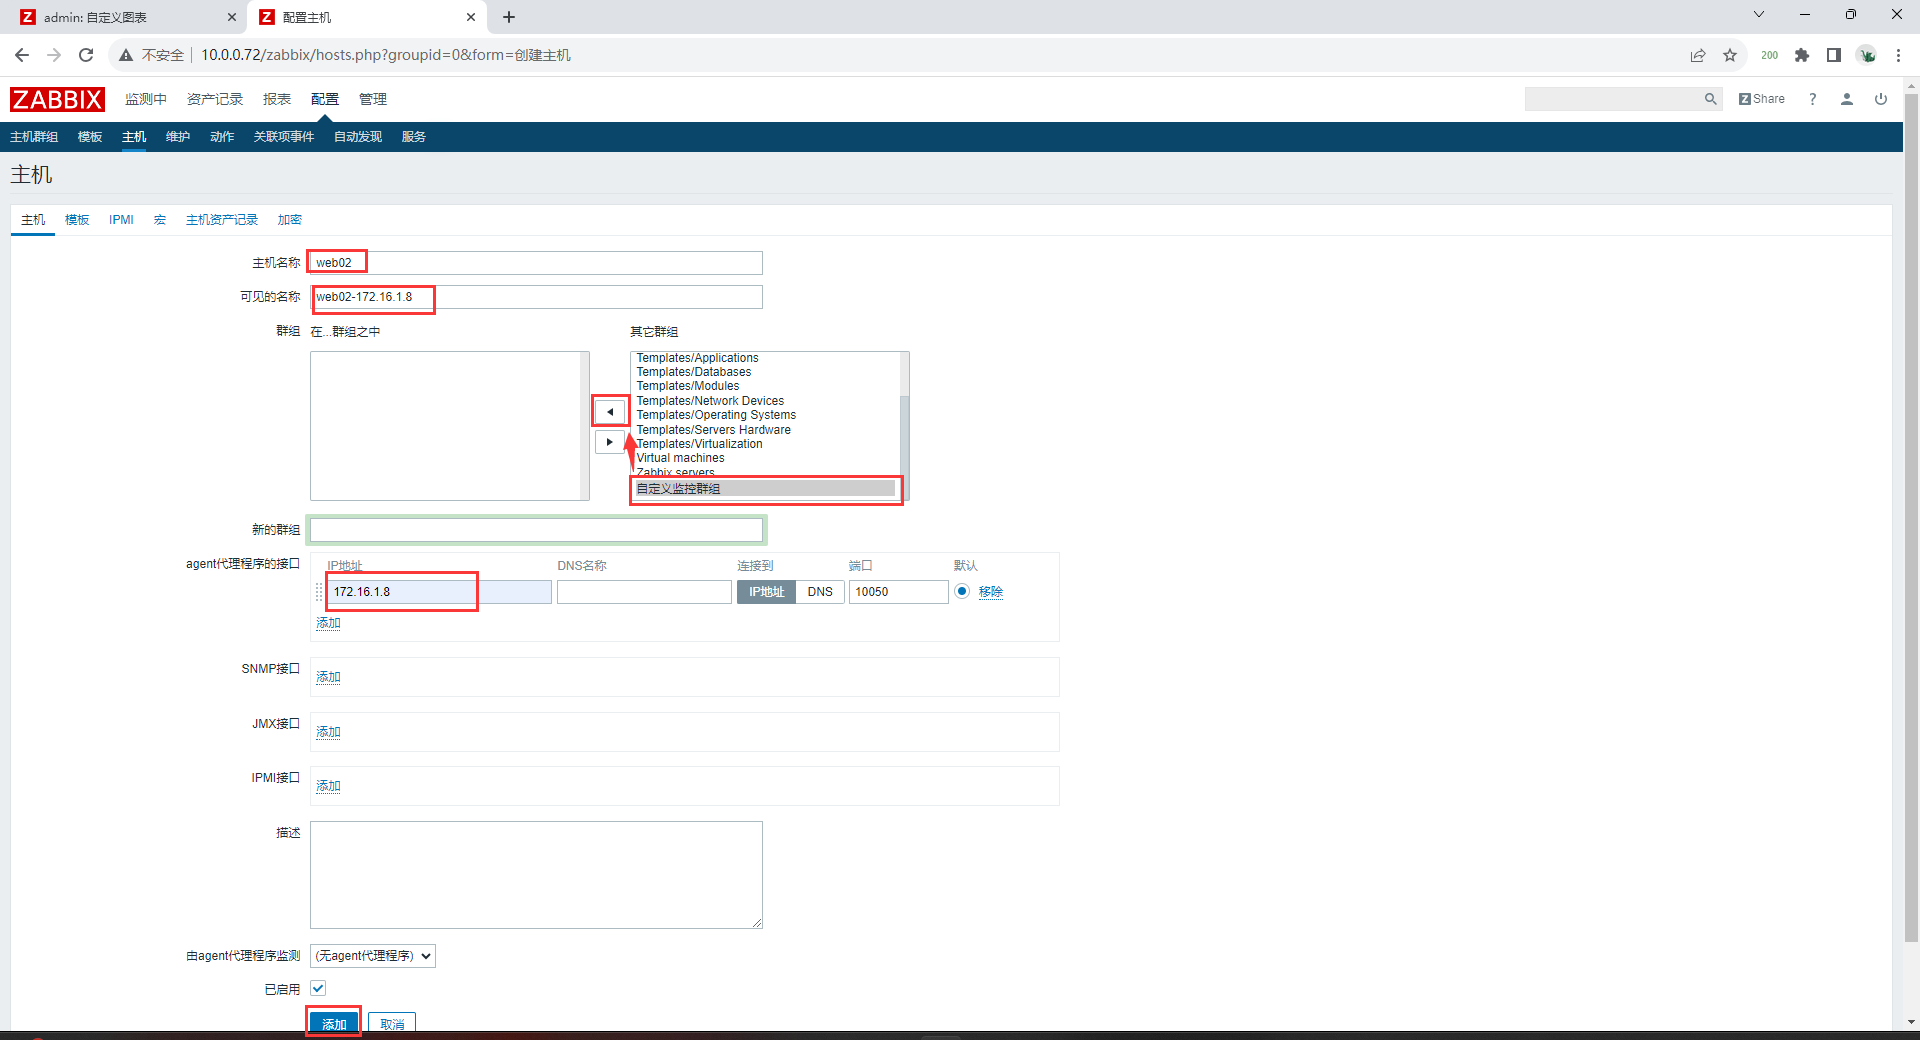Open a new browser tab
1920x1040 pixels.
point(509,17)
